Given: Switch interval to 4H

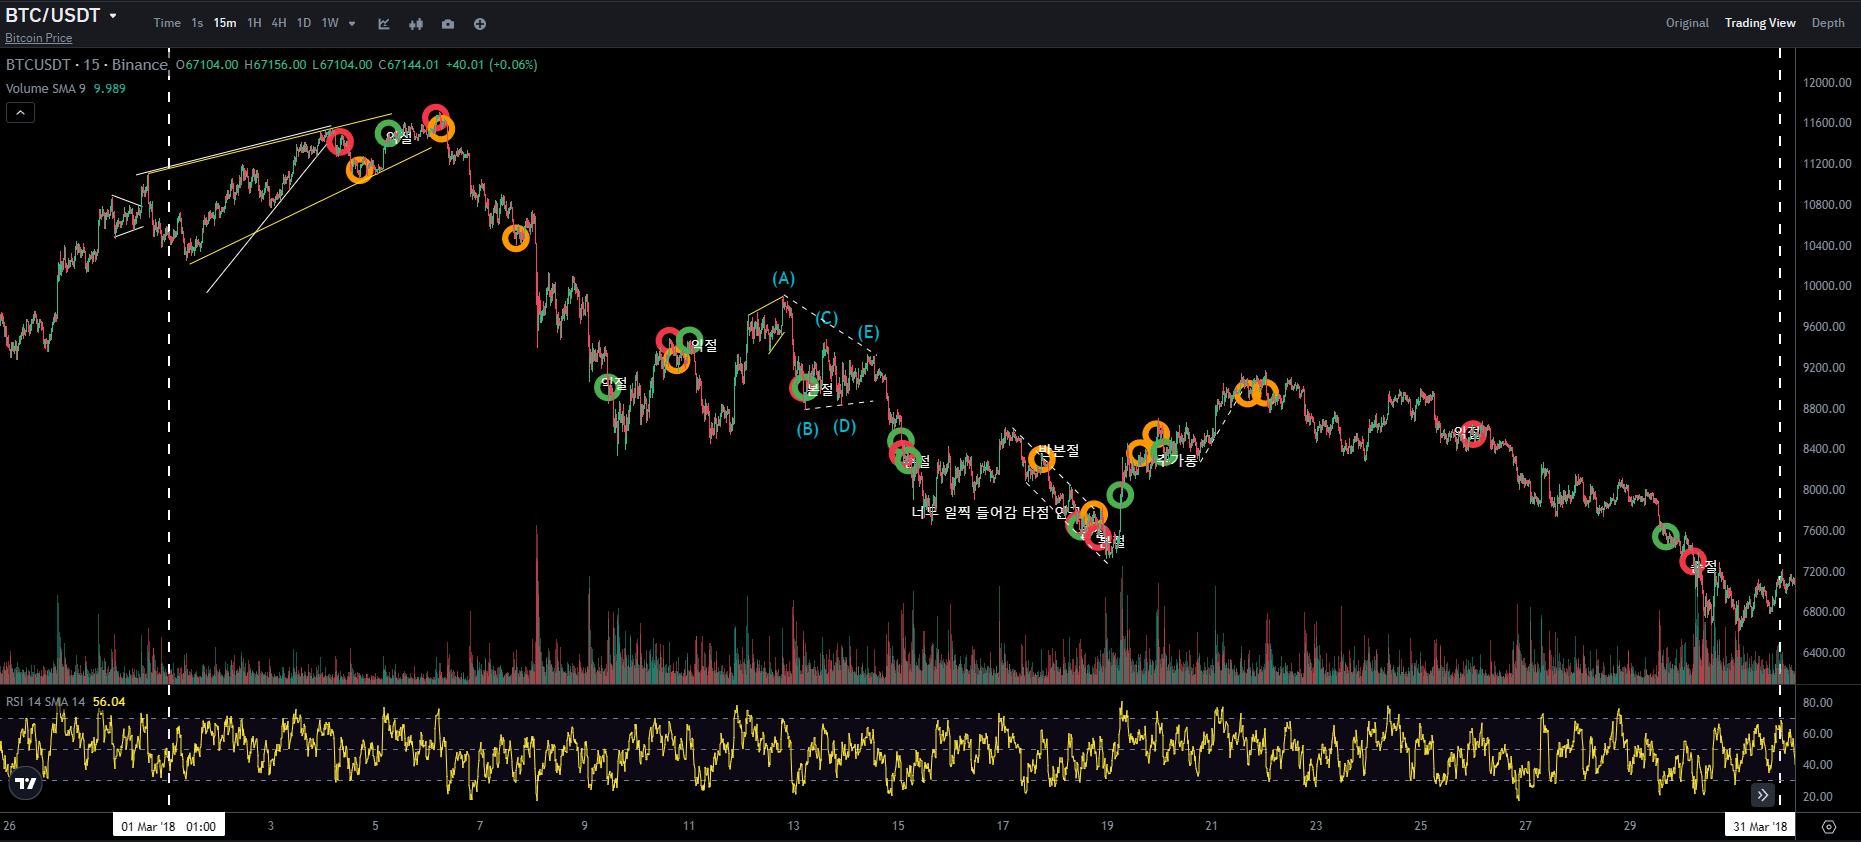Looking at the screenshot, I should click(279, 23).
